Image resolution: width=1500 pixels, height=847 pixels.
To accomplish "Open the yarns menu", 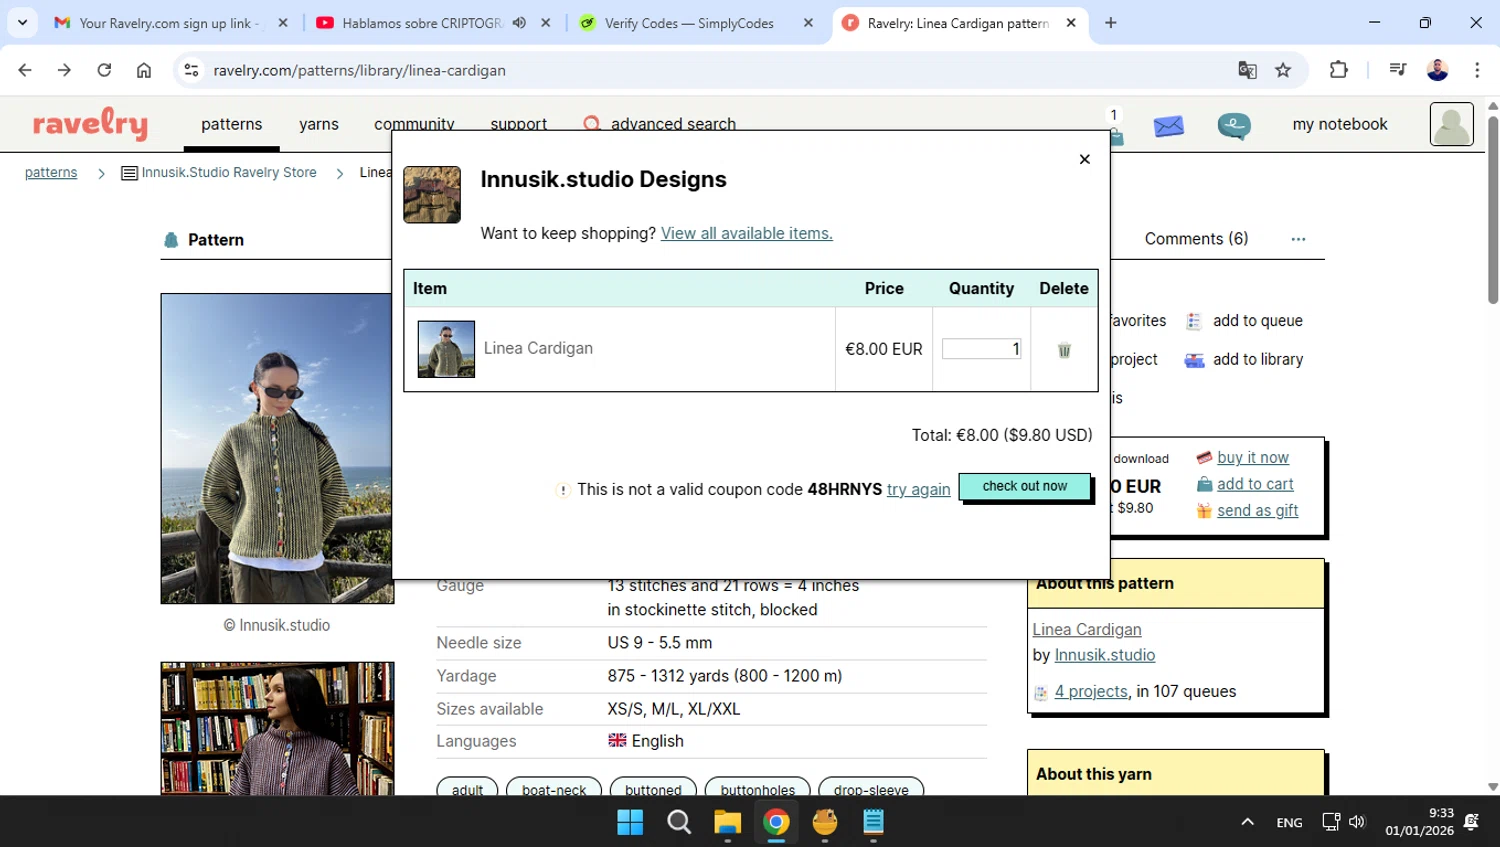I will coord(318,124).
